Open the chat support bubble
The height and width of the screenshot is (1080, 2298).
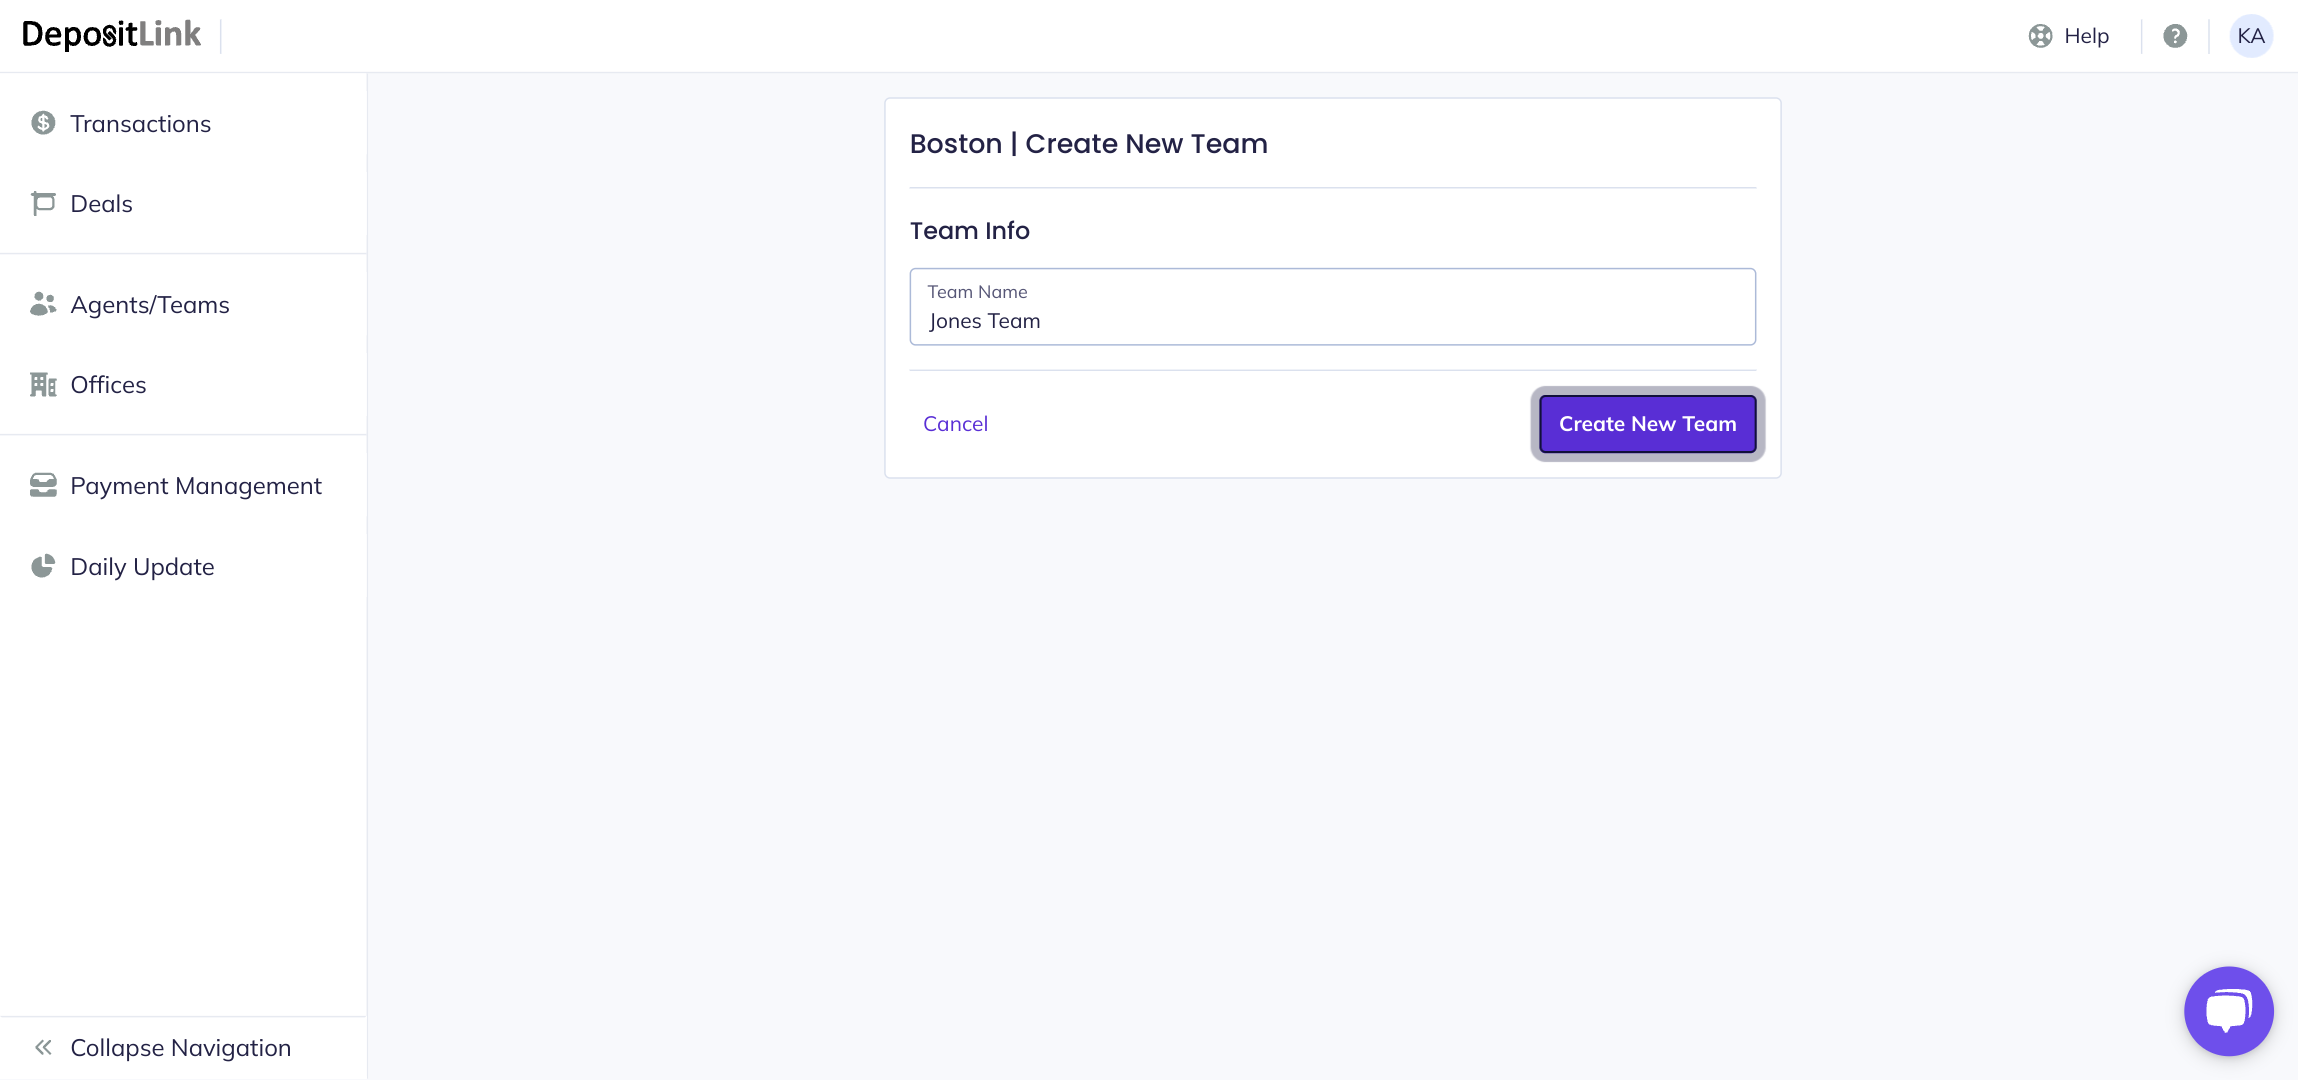coord(2228,1011)
